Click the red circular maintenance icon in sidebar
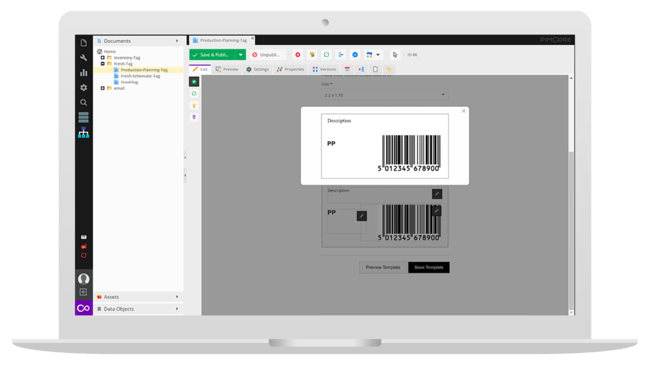 tap(84, 256)
